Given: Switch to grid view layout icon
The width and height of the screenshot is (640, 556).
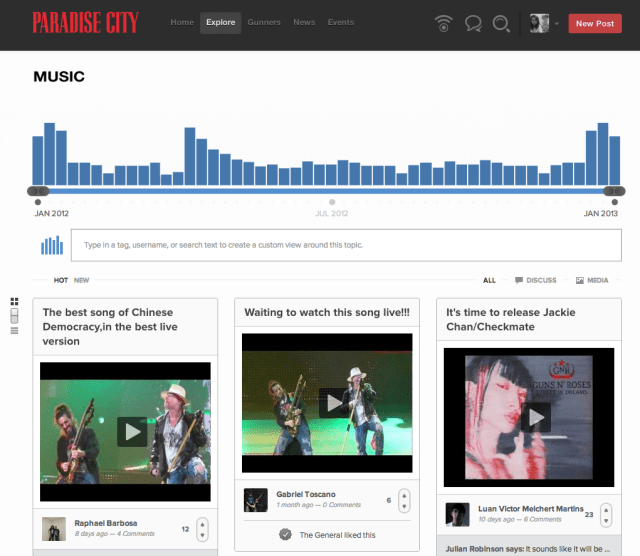Looking at the screenshot, I should 14,302.
